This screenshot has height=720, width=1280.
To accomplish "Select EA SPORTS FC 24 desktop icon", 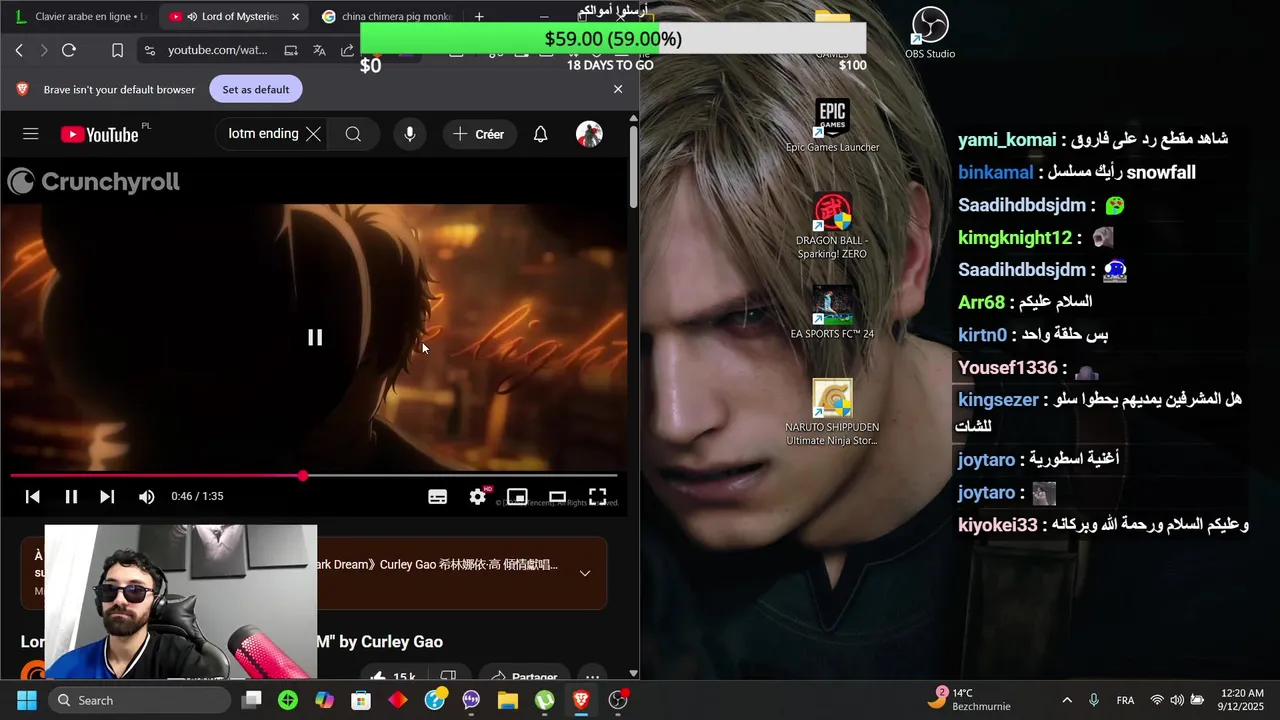I will [832, 312].
